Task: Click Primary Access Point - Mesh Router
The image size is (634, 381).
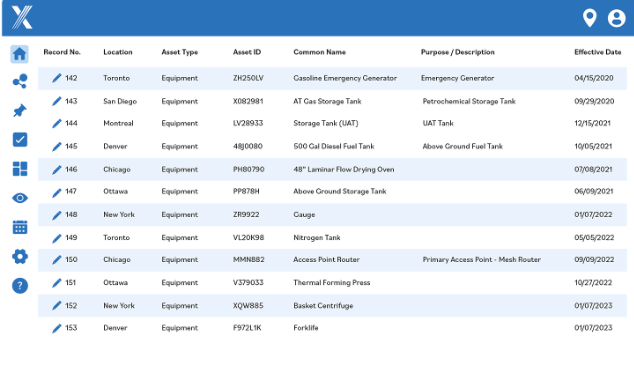Action: 482,260
